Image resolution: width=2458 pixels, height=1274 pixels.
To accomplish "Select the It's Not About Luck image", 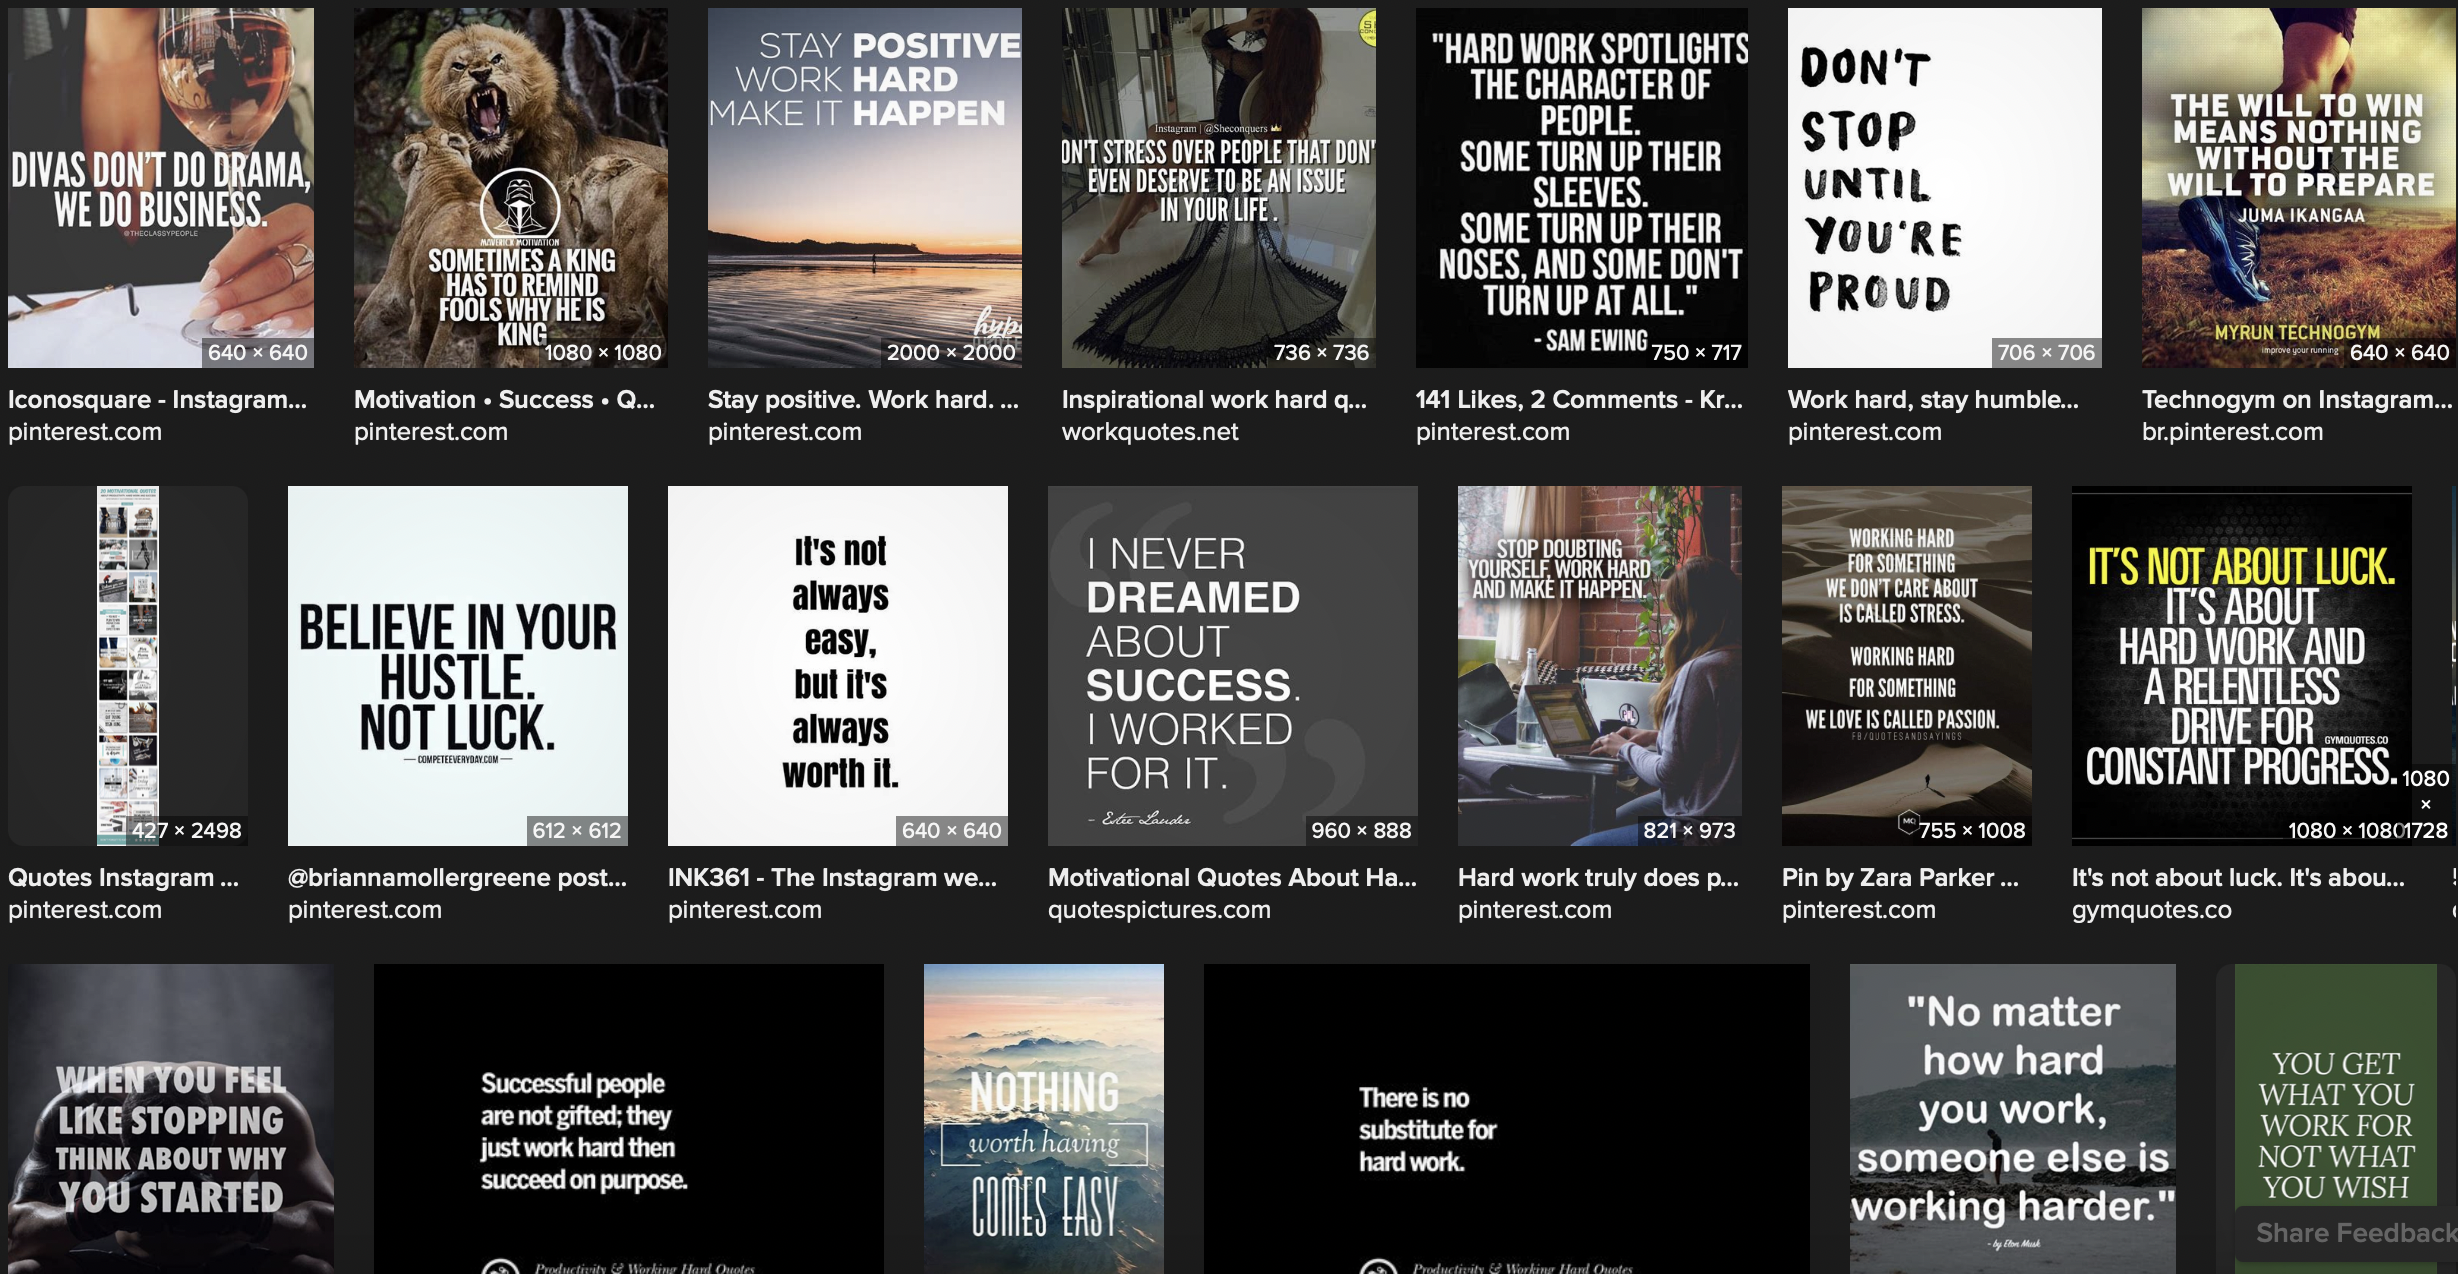I will click(x=2240, y=665).
